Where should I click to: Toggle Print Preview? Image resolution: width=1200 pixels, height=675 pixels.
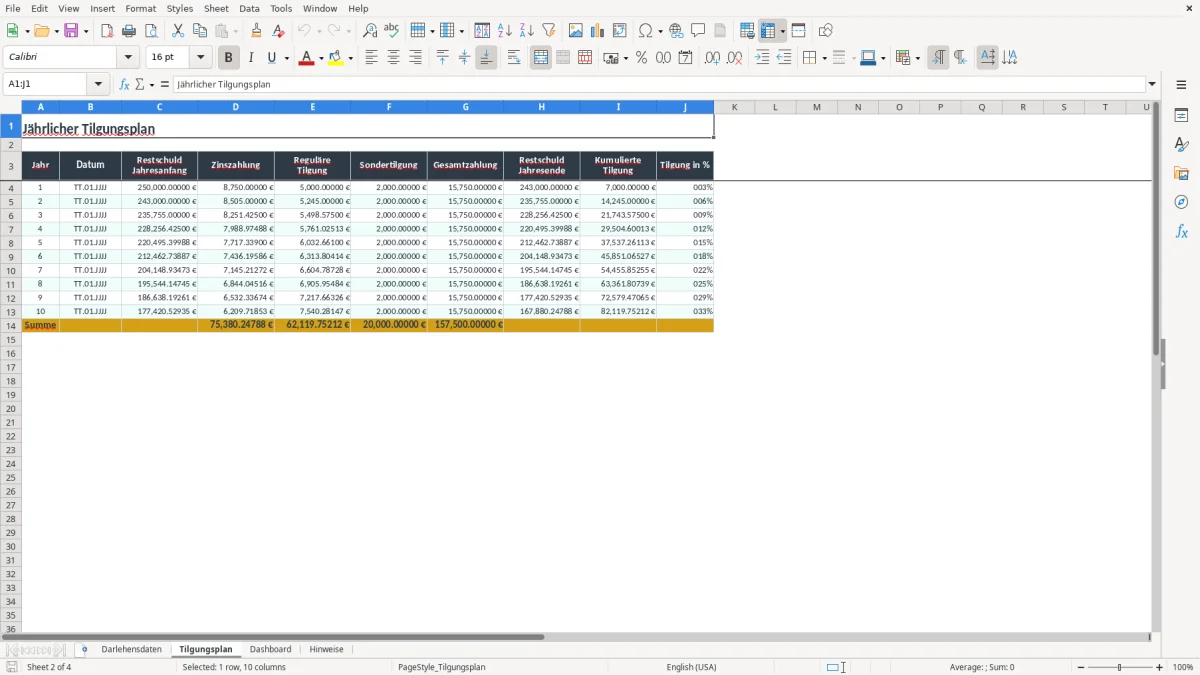[x=151, y=31]
